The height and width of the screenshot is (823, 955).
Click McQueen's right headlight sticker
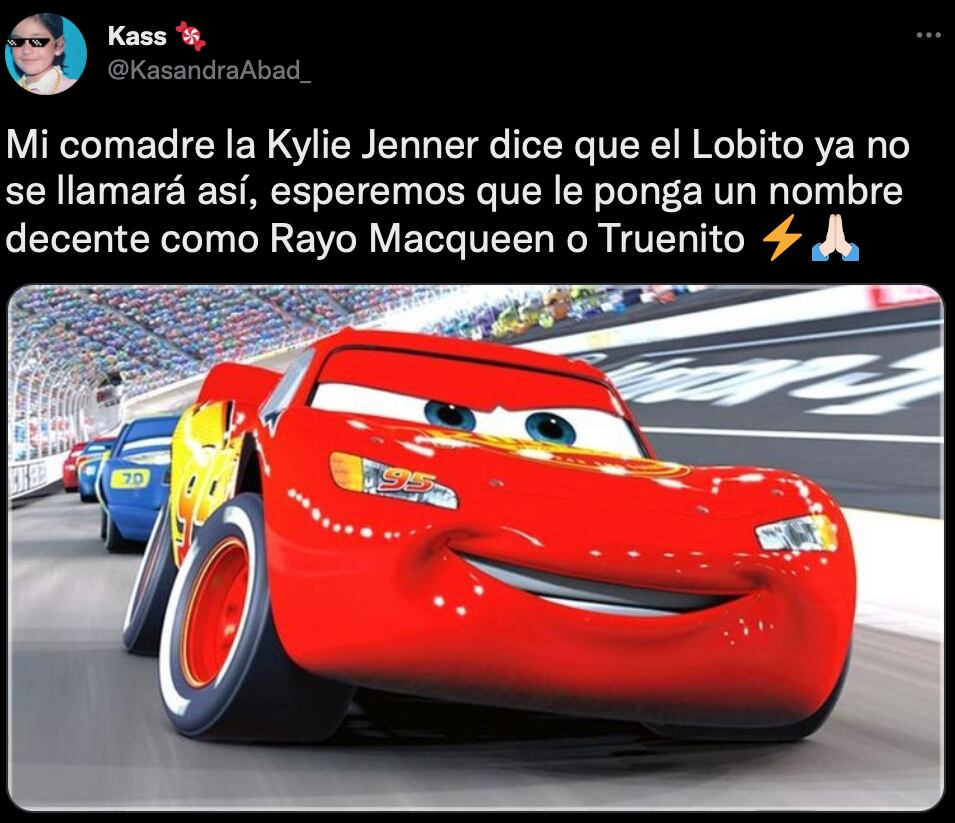[x=797, y=534]
